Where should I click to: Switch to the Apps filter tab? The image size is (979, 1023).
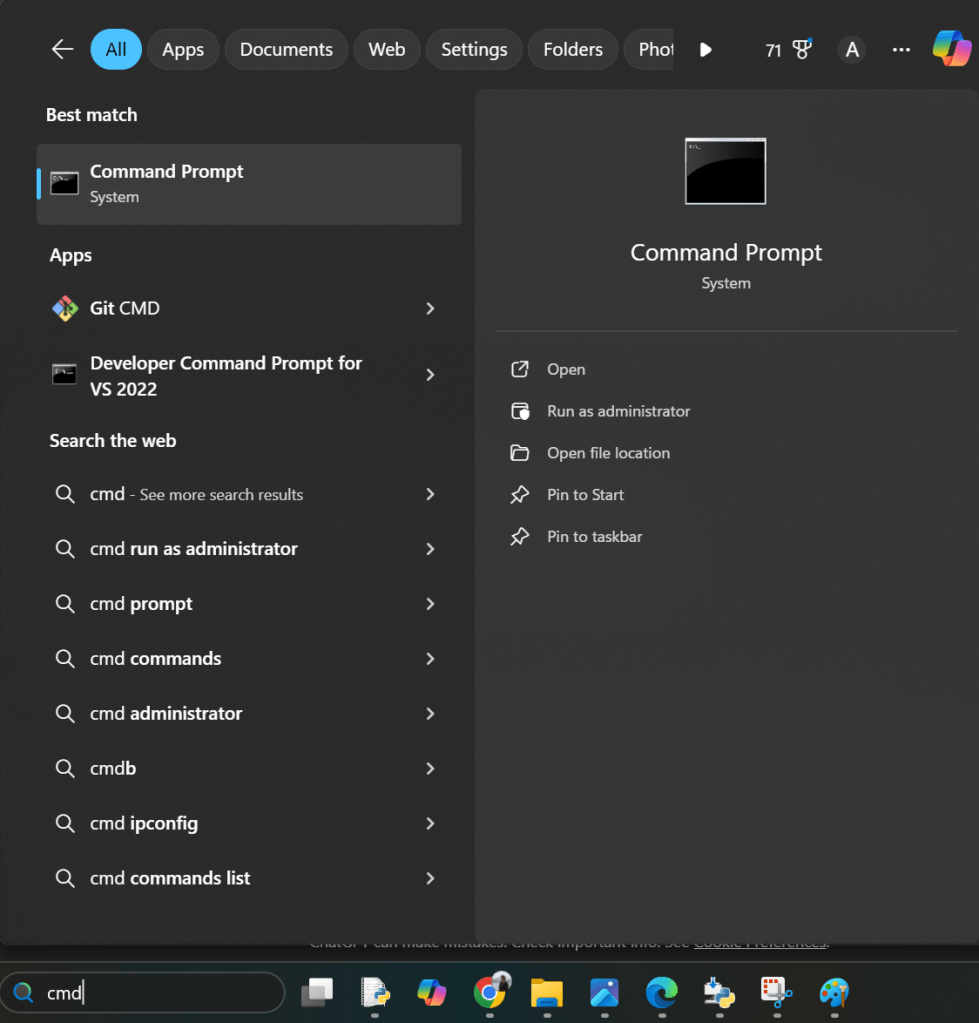(183, 50)
